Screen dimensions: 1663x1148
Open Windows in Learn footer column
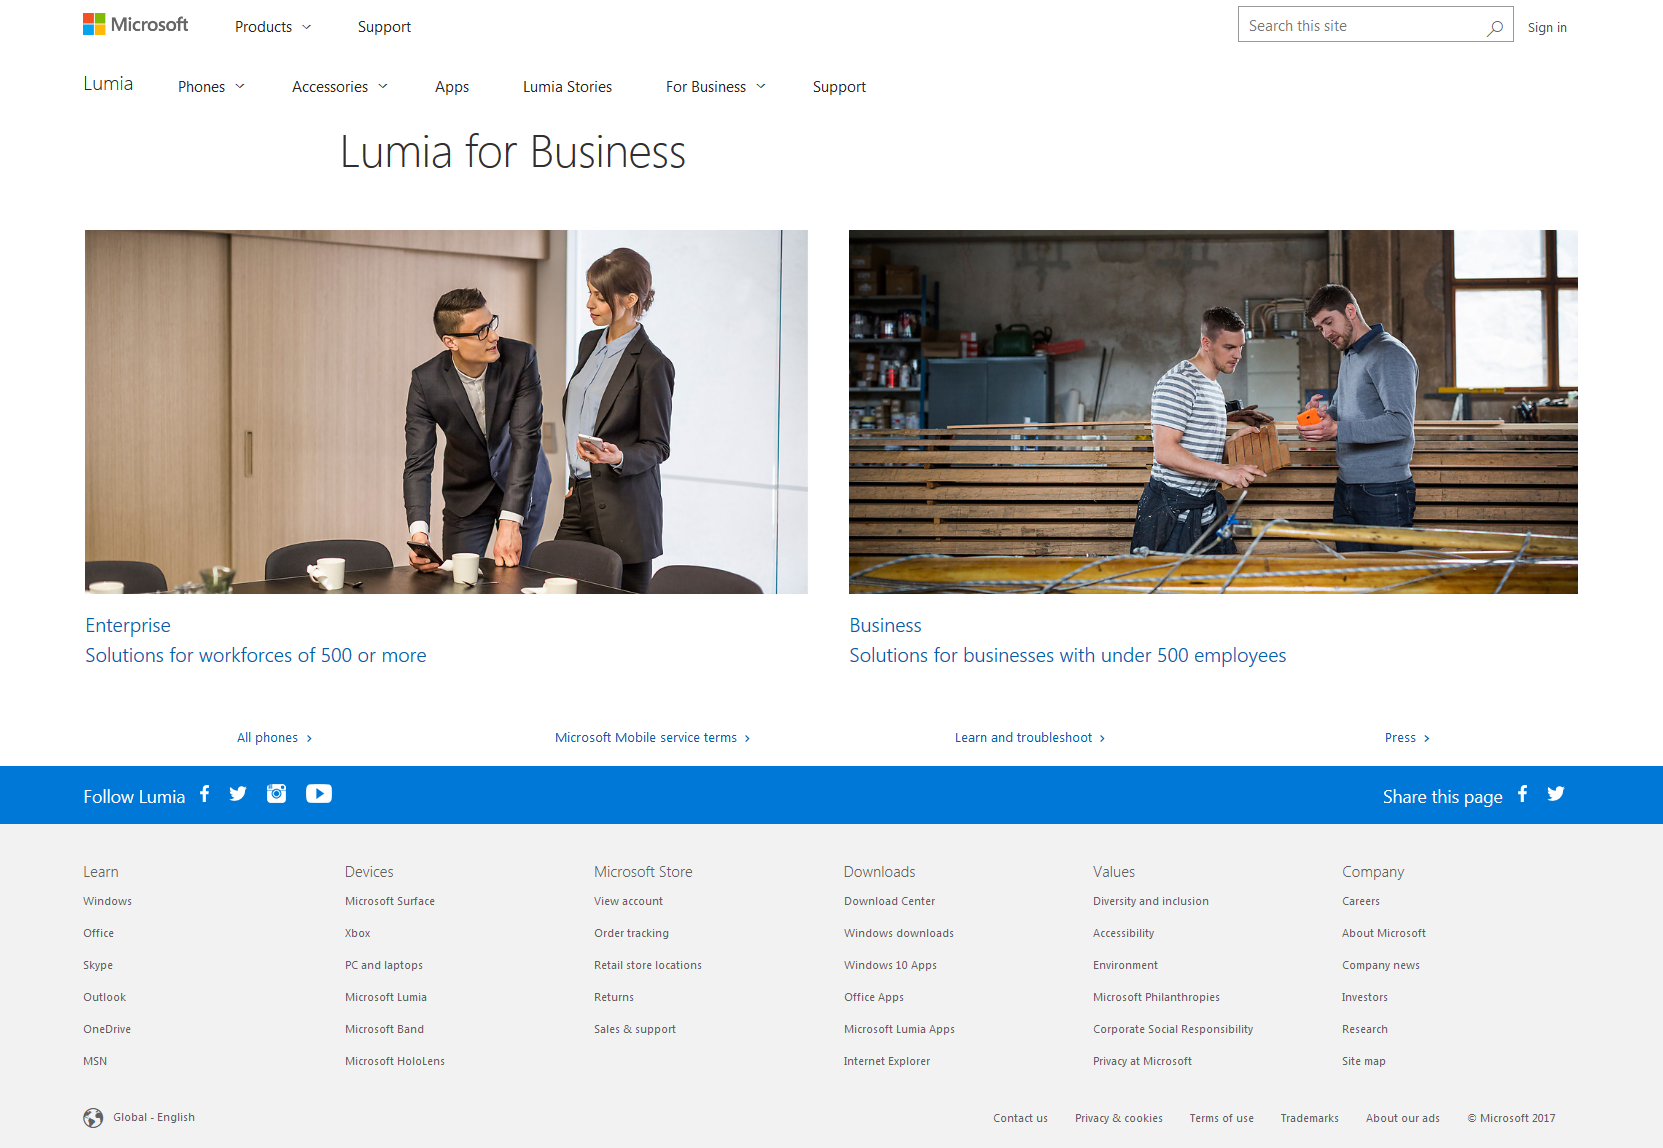pyautogui.click(x=107, y=901)
